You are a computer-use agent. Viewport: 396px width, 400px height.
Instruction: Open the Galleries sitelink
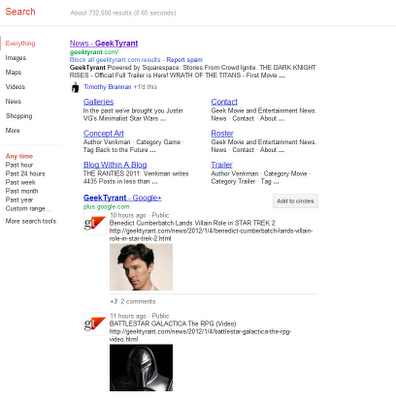99,102
